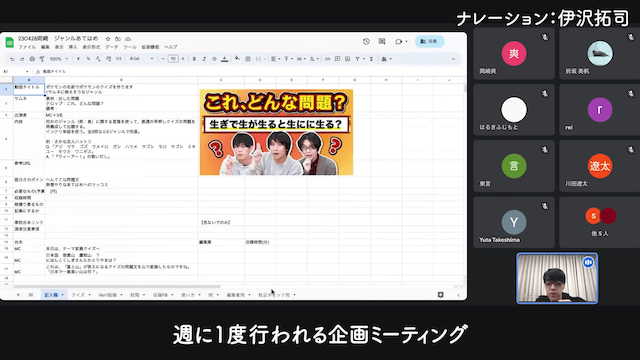Select the 動画タイトル cell in column A
This screenshot has width=640, height=360.
[29, 89]
